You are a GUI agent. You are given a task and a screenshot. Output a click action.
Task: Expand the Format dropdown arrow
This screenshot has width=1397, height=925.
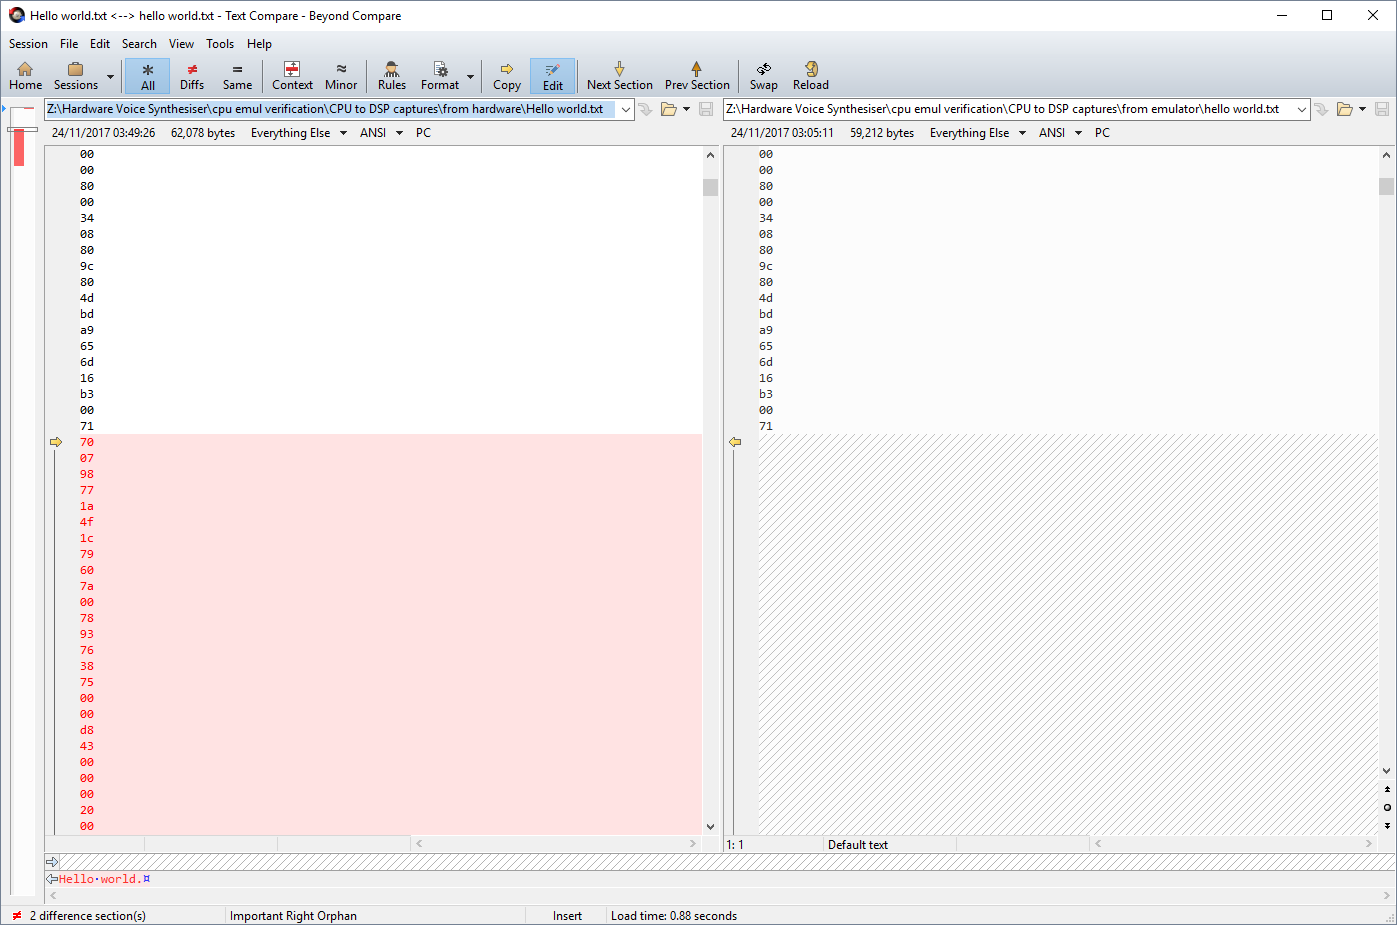pyautogui.click(x=470, y=76)
